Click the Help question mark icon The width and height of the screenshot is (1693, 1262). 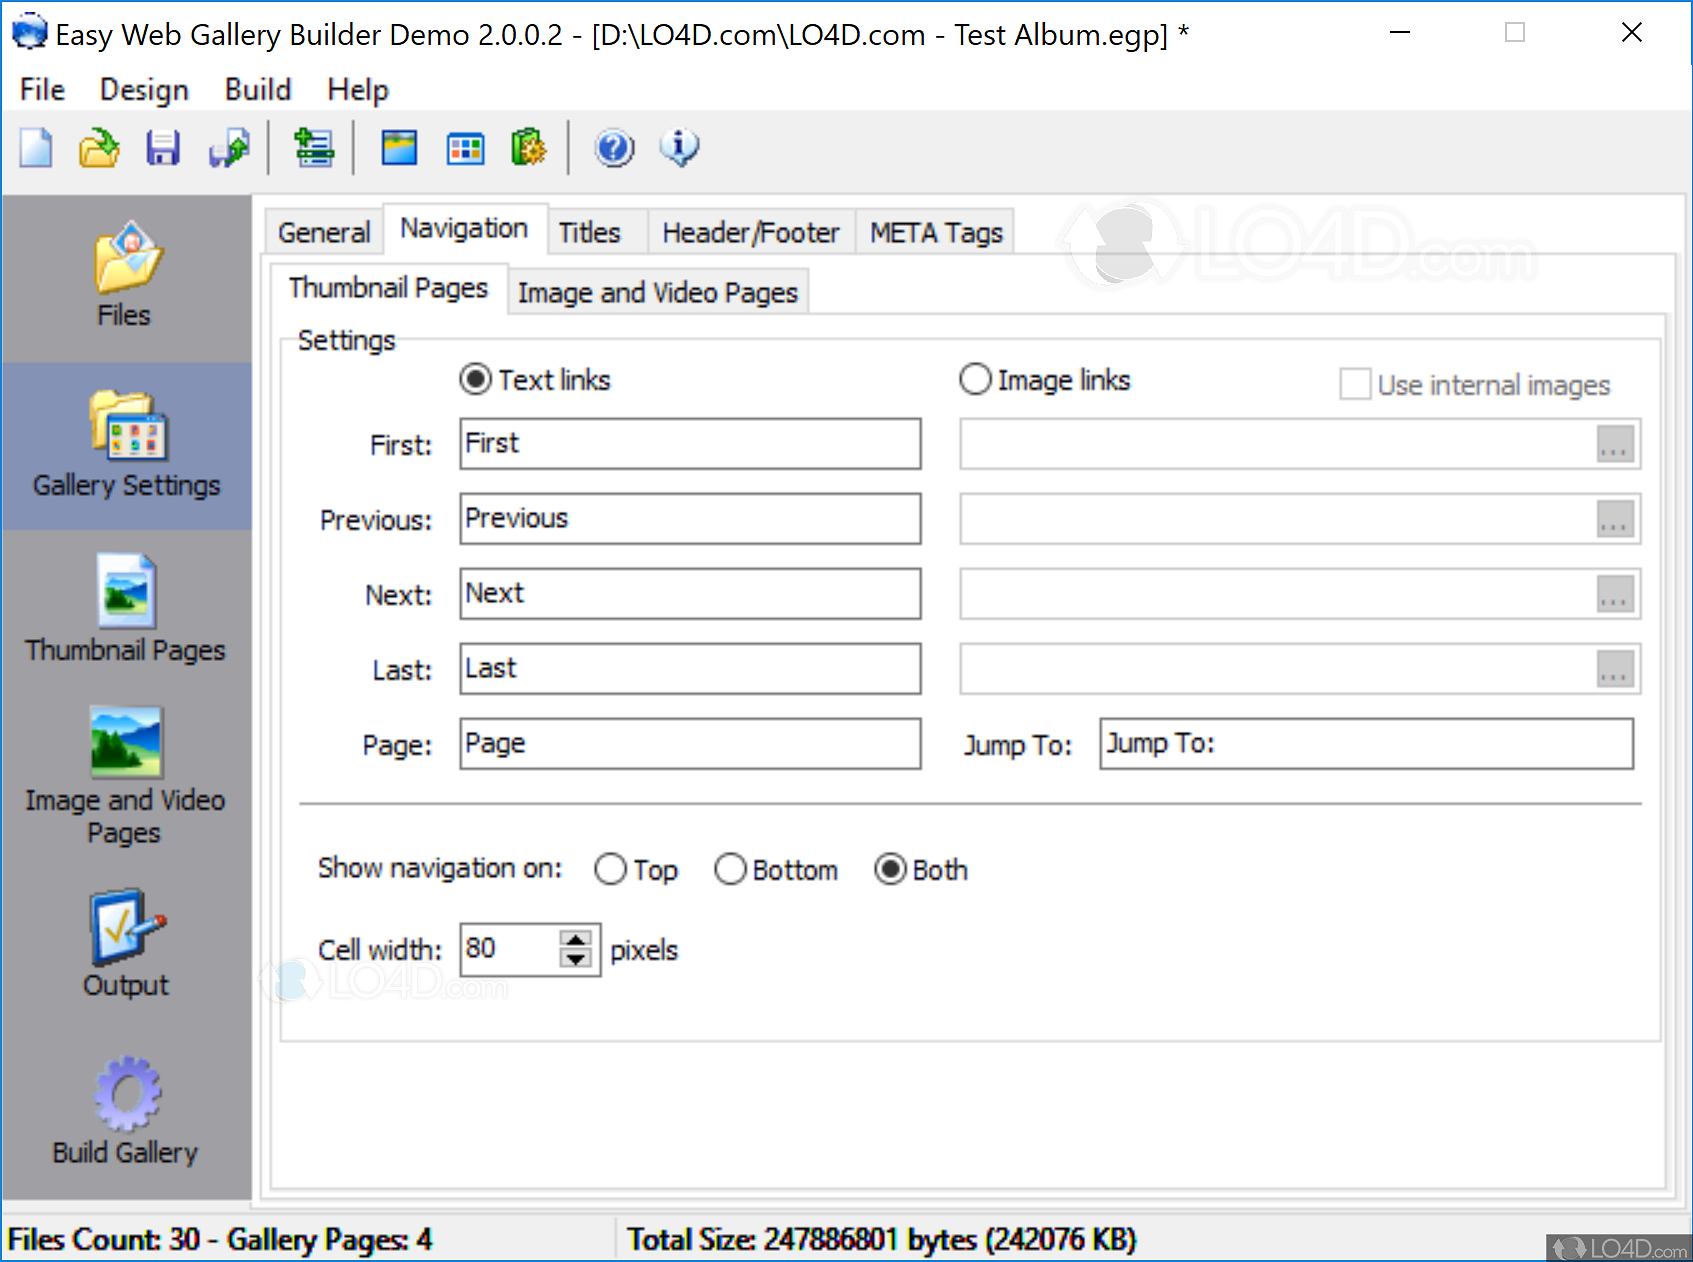[614, 148]
